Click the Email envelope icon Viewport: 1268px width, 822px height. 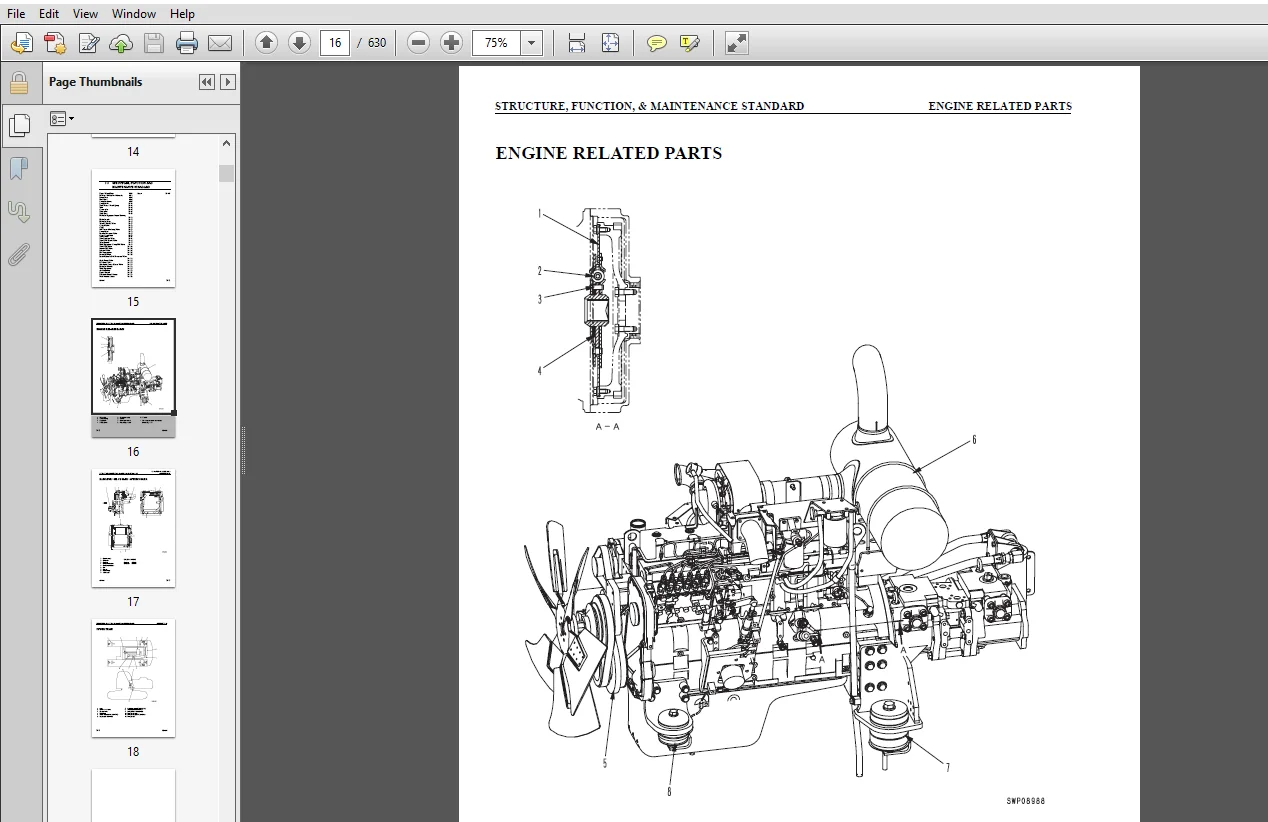[220, 43]
